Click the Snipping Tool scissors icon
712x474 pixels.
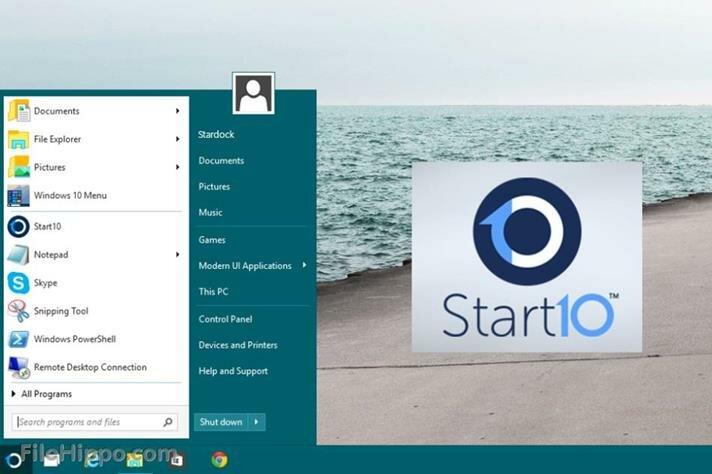(x=19, y=311)
